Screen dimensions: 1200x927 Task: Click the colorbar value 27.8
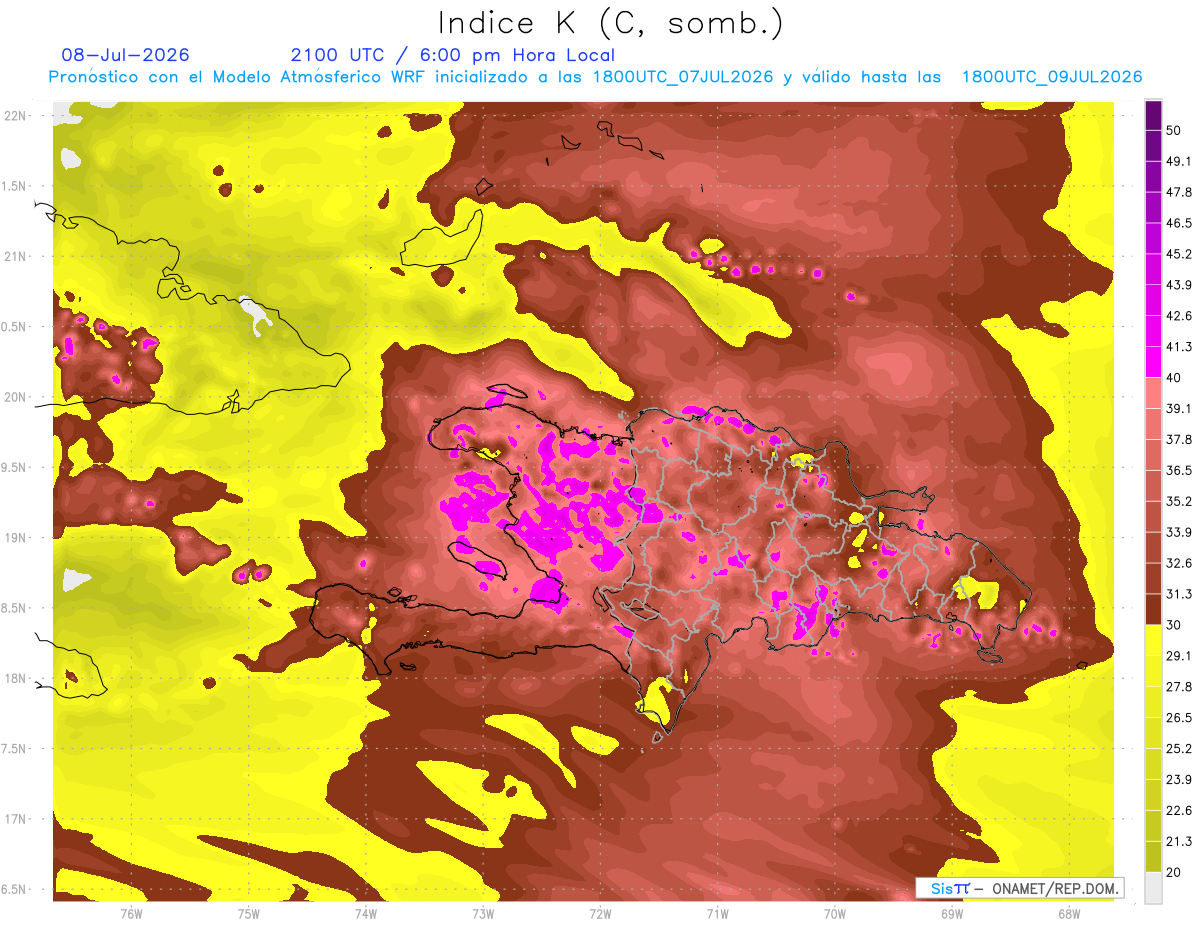pos(1179,686)
